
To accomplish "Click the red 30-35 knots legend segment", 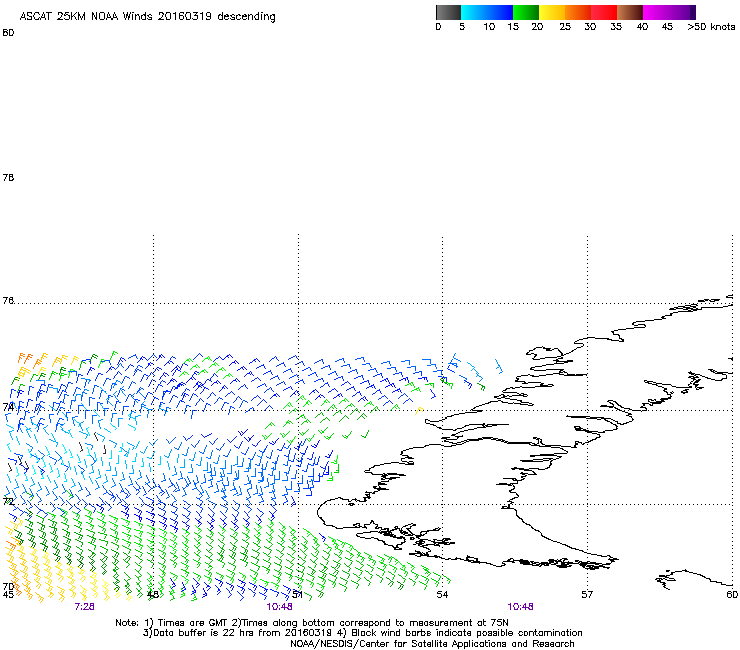I will coord(604,12).
